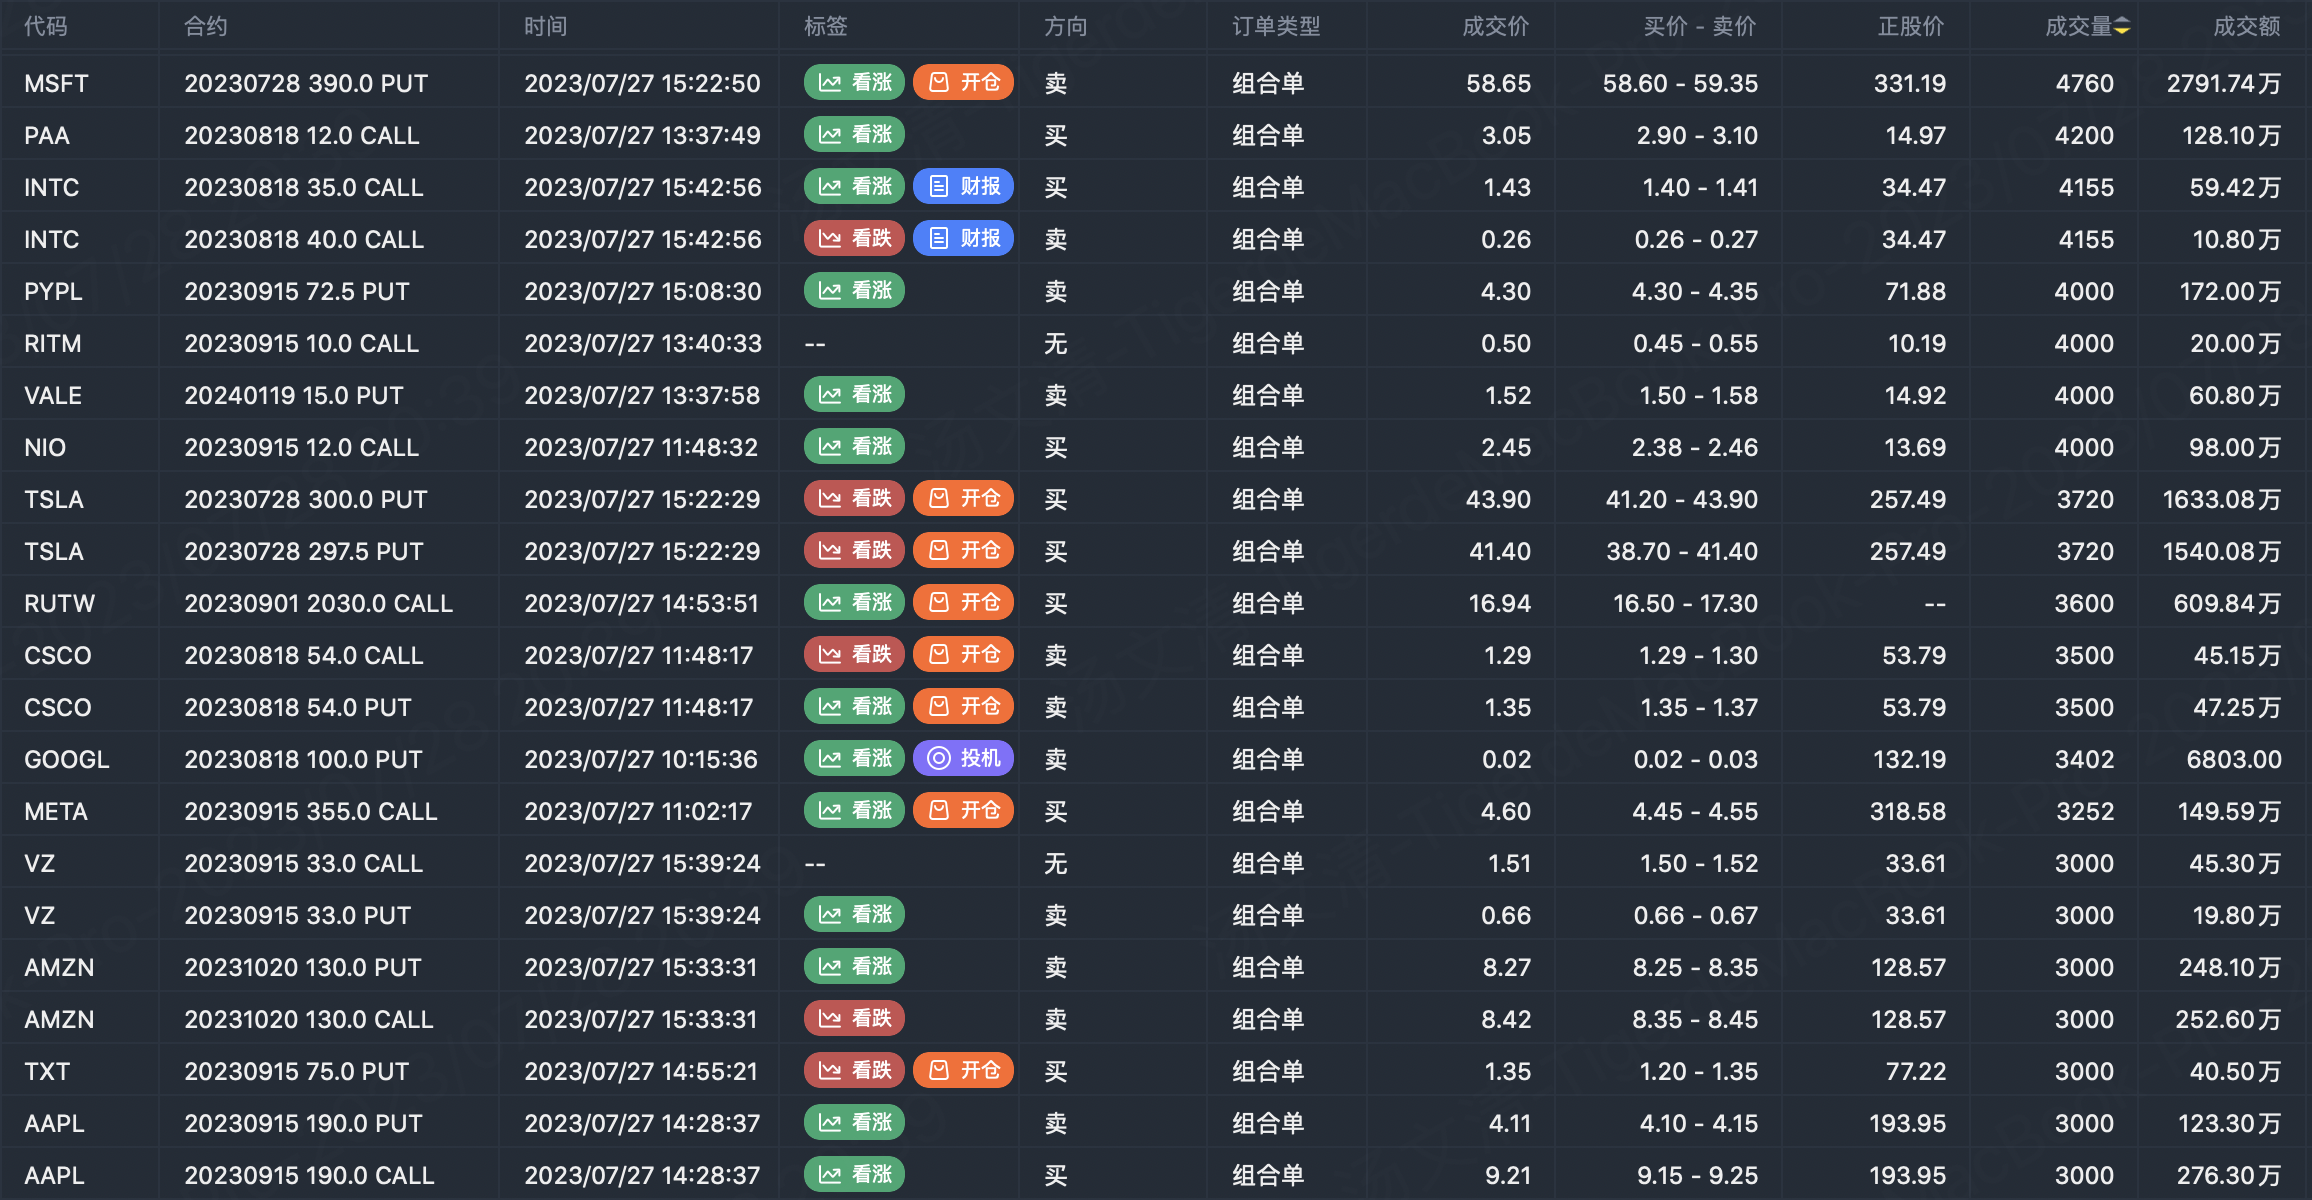Select the NIO ticker cell

[45, 447]
